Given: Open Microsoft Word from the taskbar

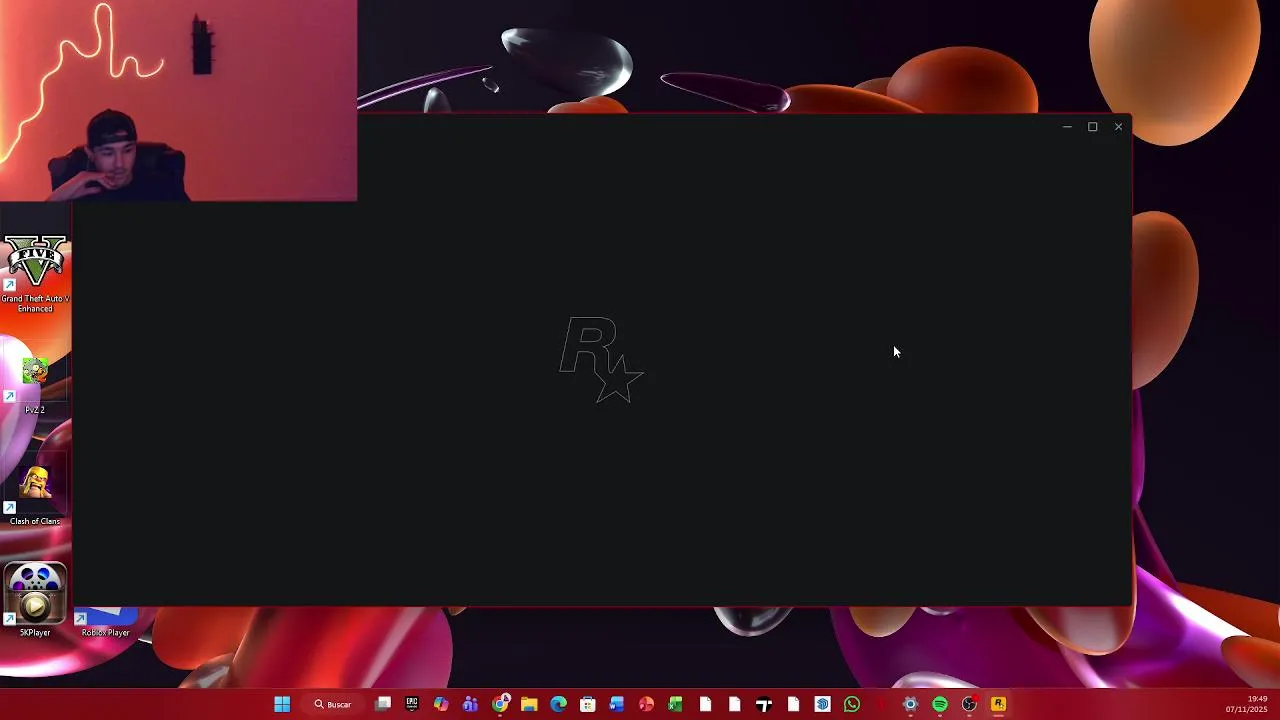Looking at the screenshot, I should [617, 704].
